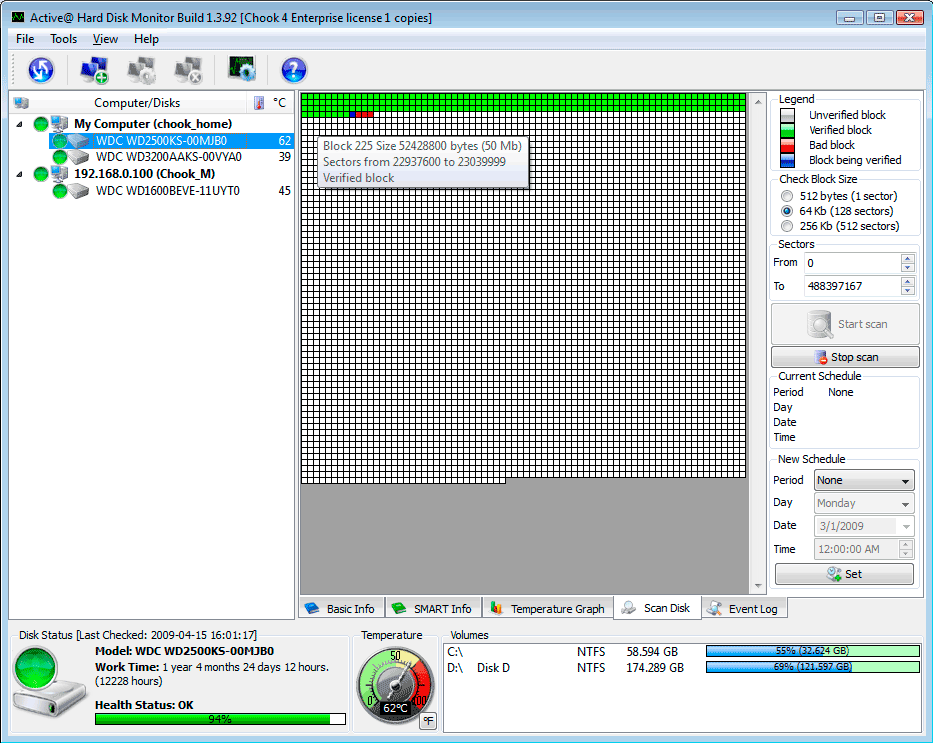
Task: Click the thermometer column header icon
Action: 259,103
